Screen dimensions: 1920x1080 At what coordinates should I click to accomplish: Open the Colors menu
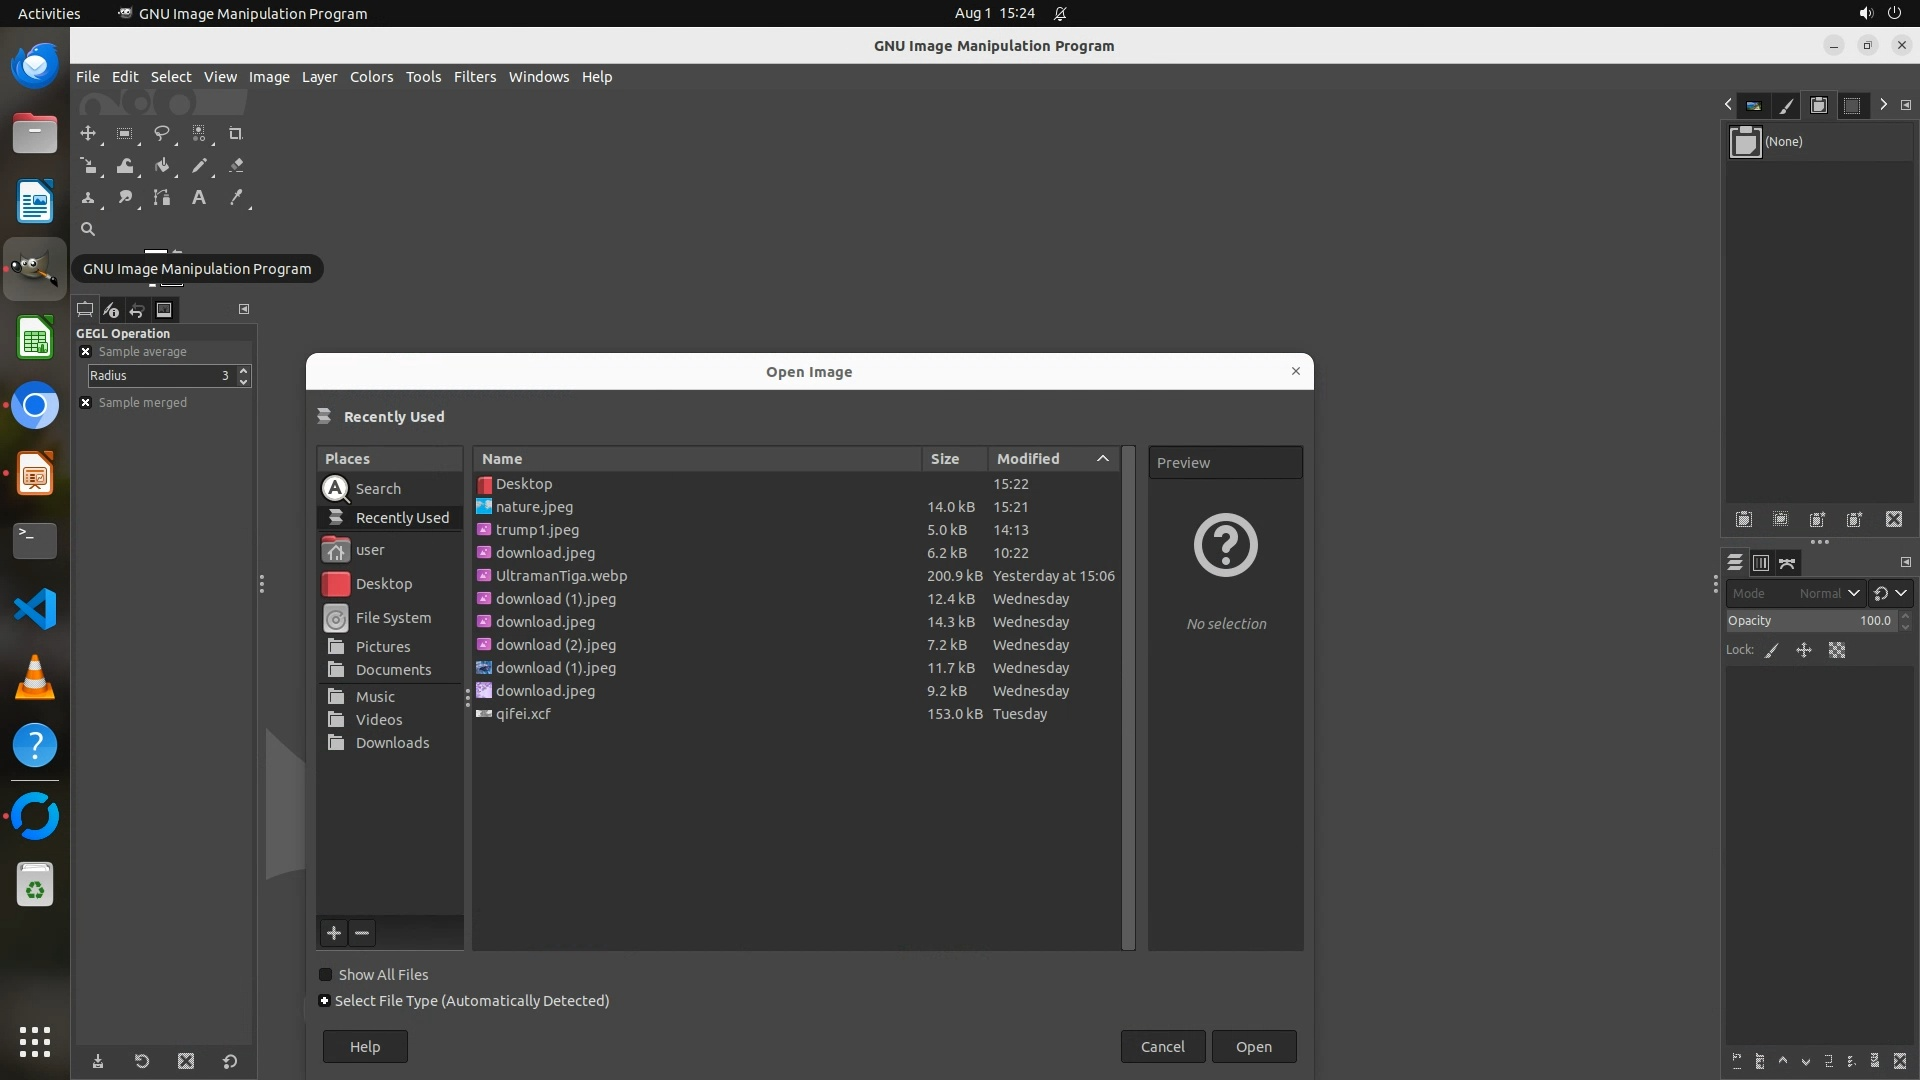tap(371, 77)
